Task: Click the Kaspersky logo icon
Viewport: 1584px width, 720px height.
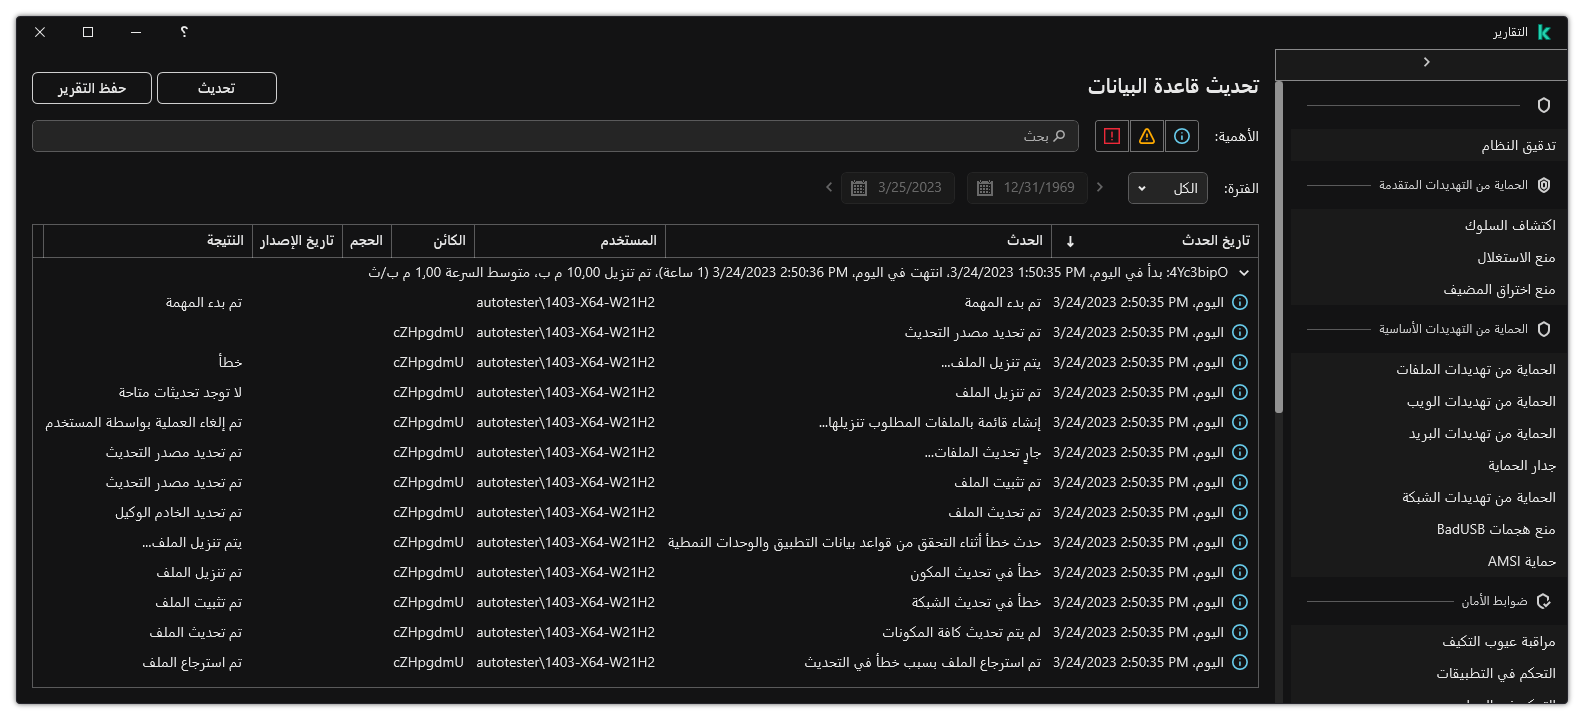Action: (x=1544, y=32)
